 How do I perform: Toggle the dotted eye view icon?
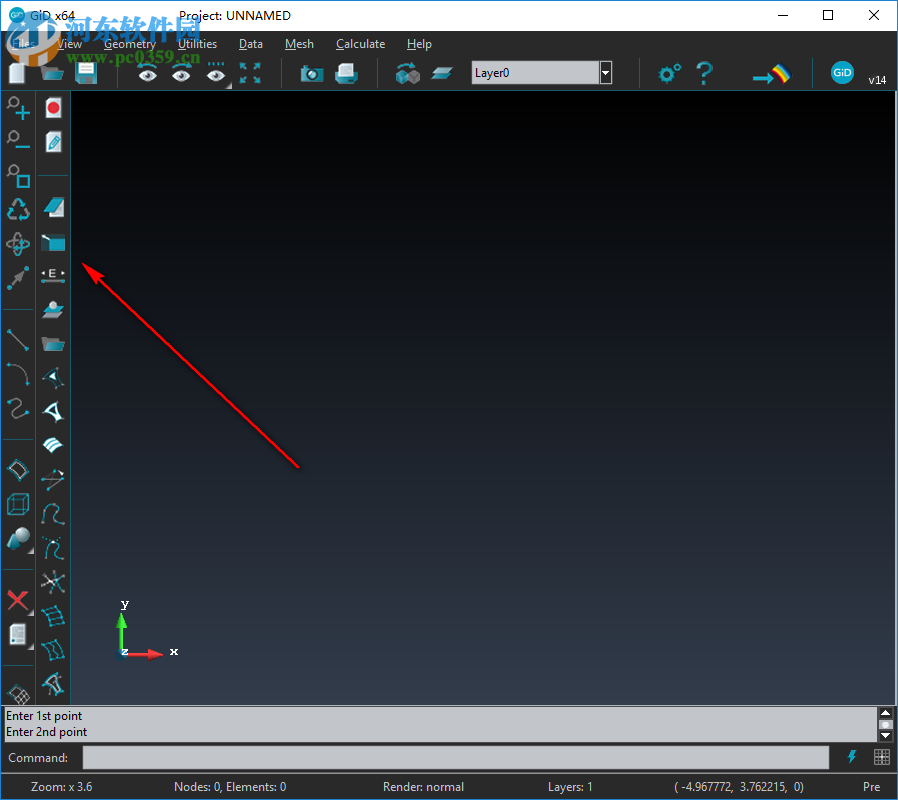click(216, 73)
